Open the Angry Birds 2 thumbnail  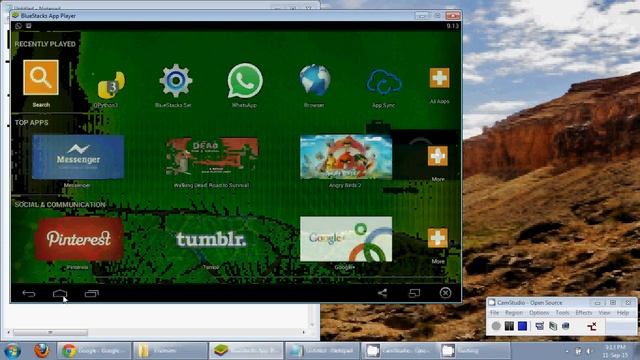346,157
